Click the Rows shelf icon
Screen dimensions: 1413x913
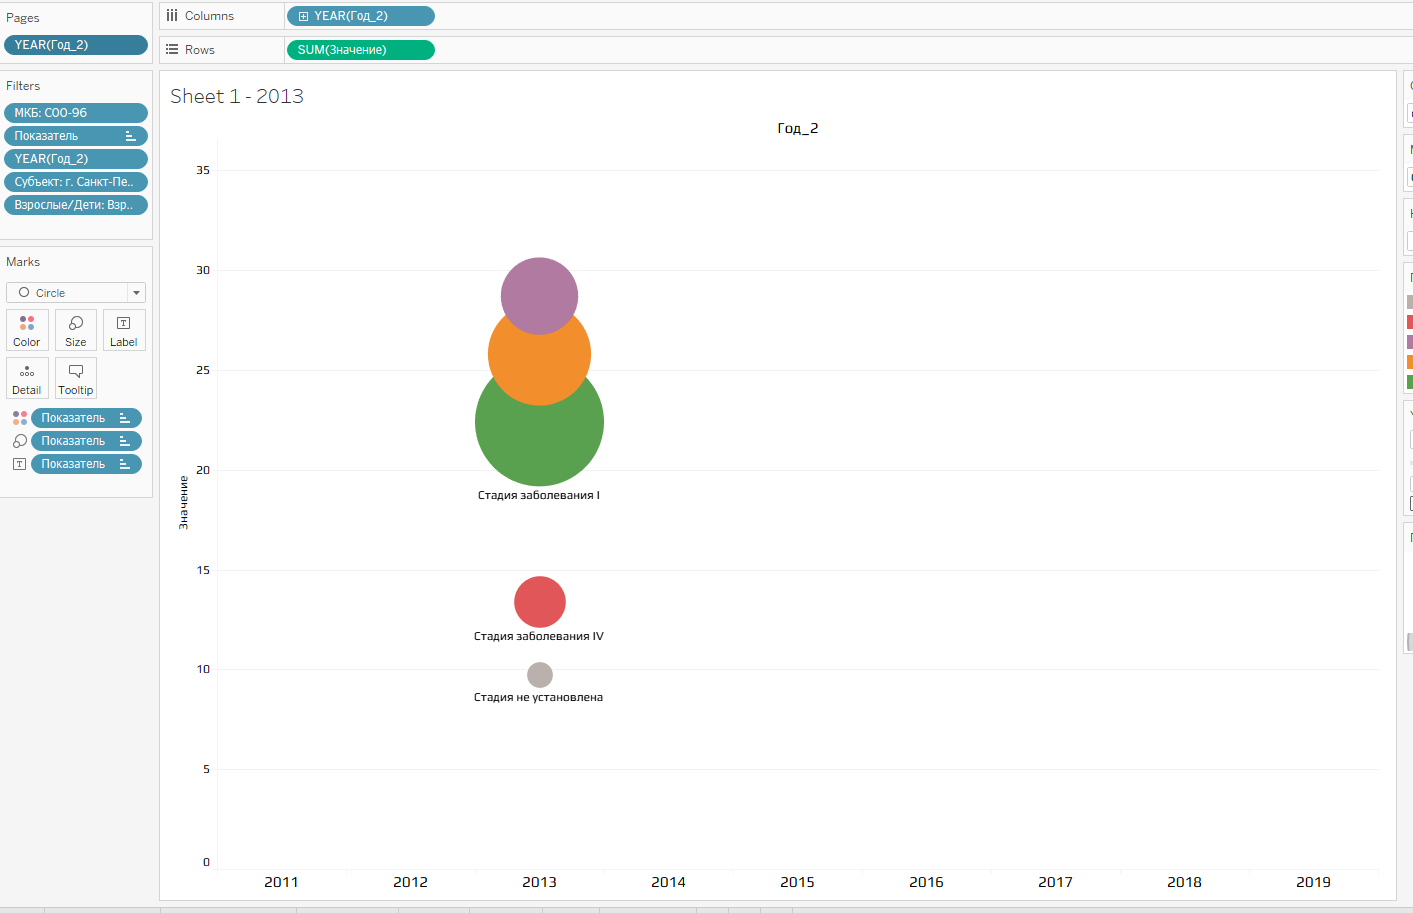pos(172,49)
